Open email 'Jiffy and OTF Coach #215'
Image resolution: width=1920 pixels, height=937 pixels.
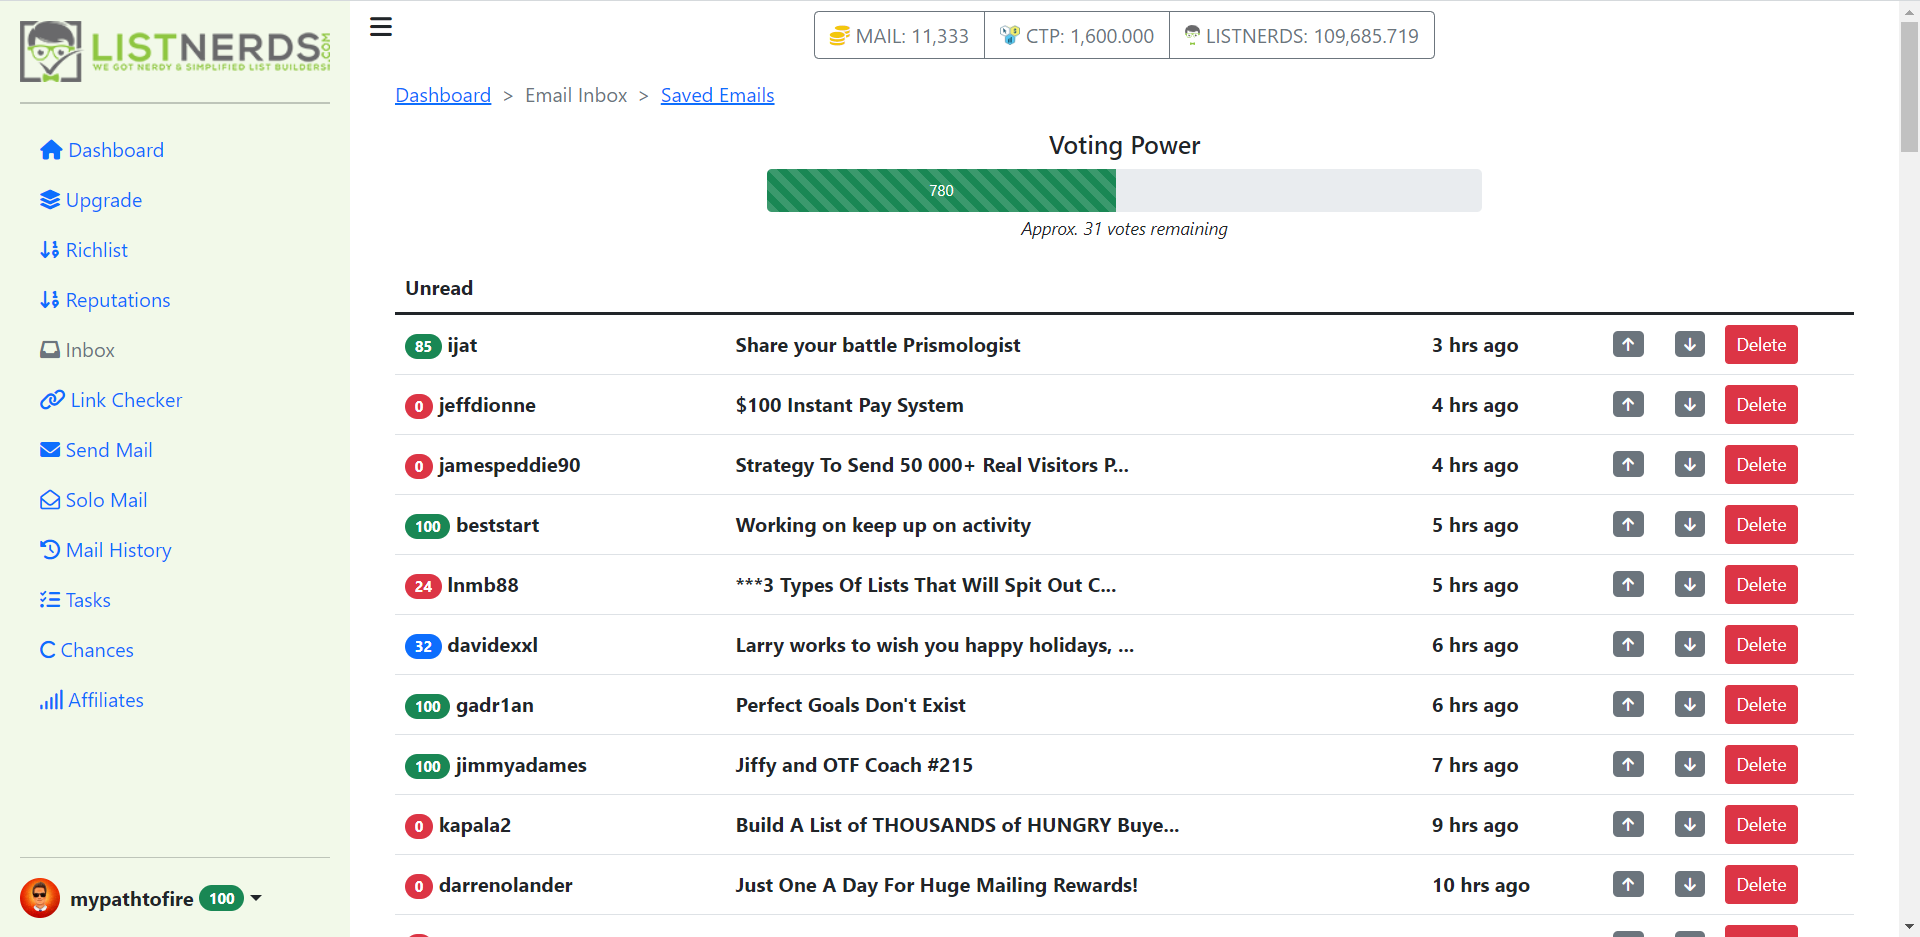pos(854,765)
